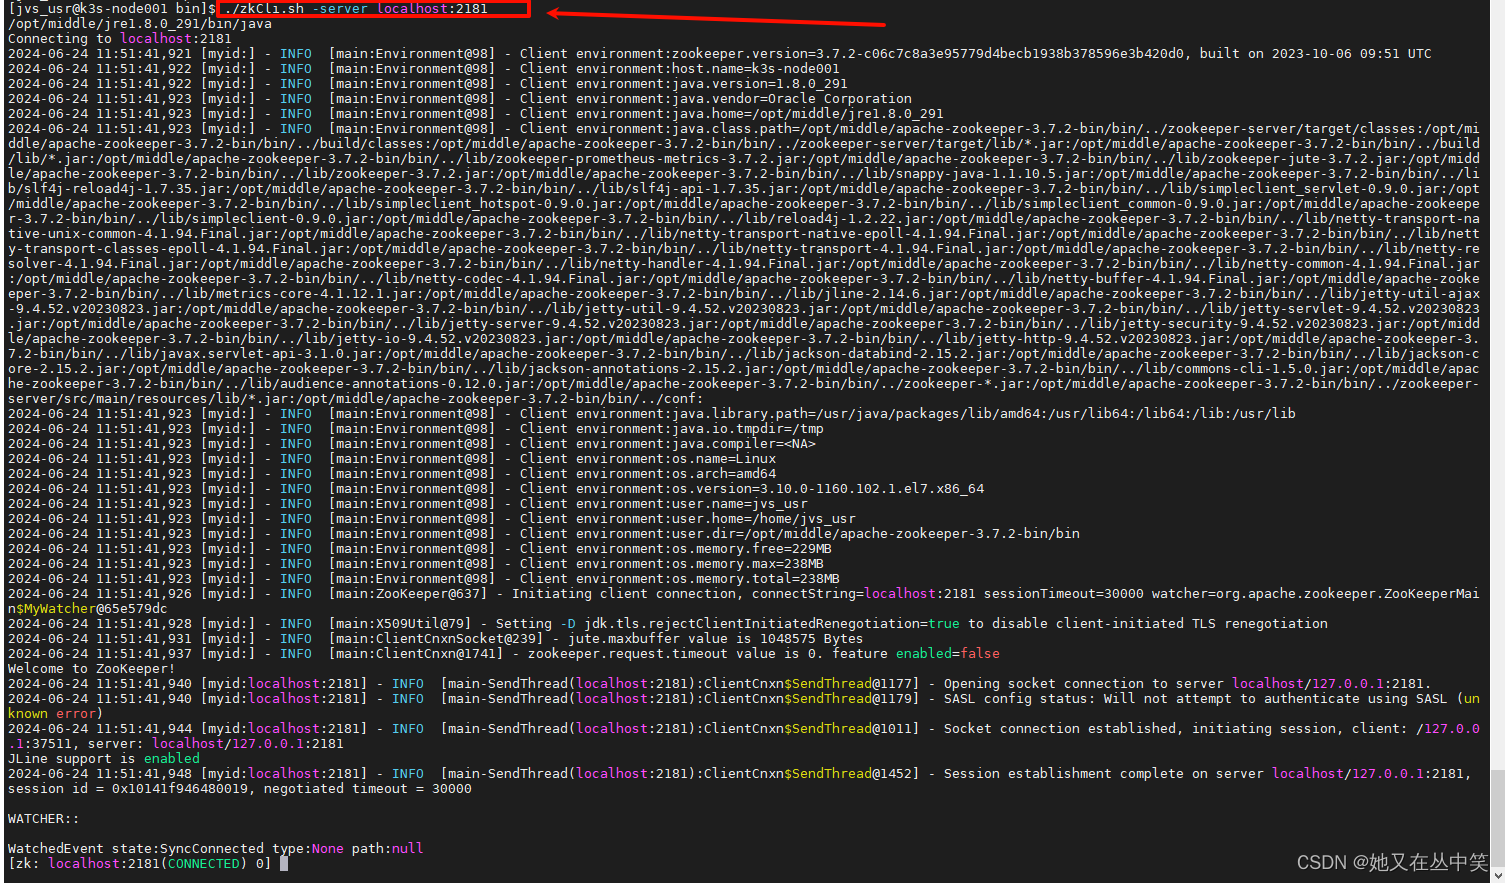Click the 'Initiating client connection' message
Viewport: 1505px width, 883px height.
coord(624,593)
